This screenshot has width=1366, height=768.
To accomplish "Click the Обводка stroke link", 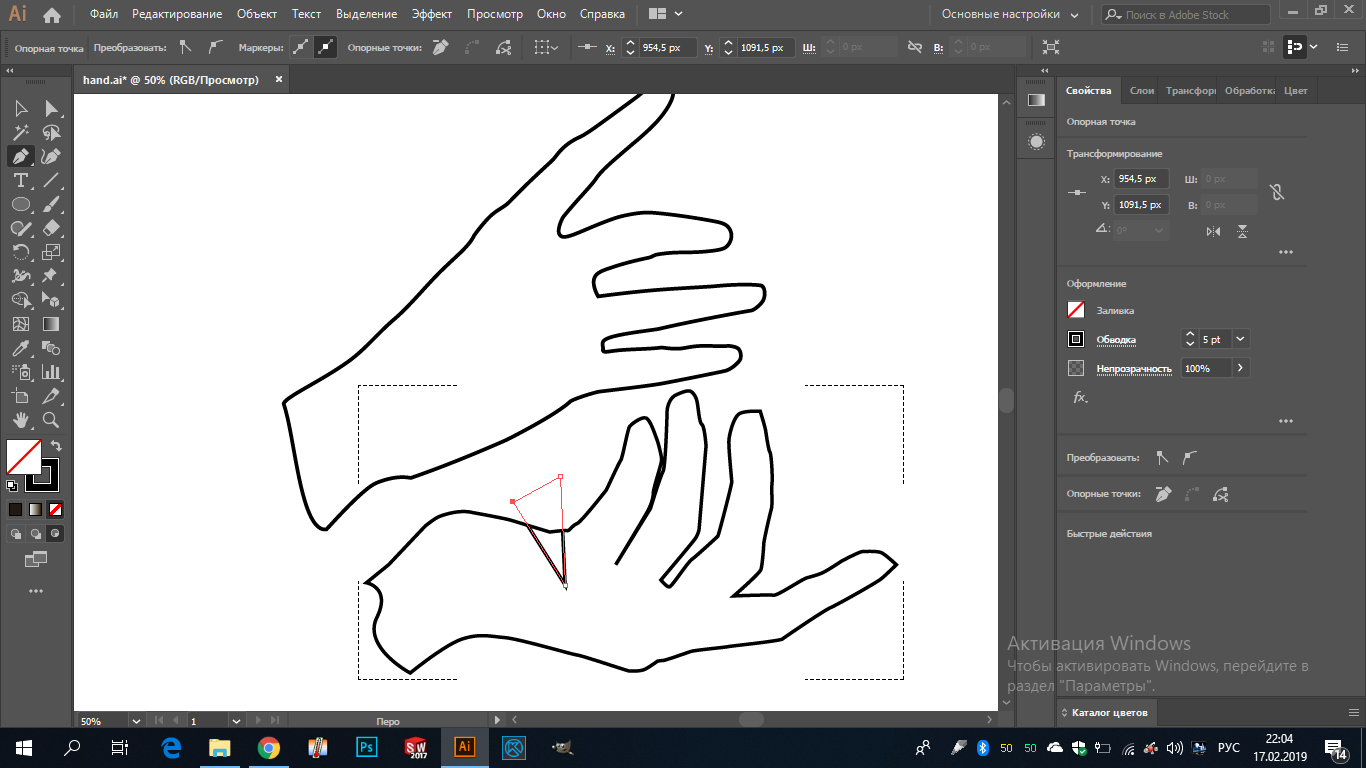I will click(x=1116, y=340).
